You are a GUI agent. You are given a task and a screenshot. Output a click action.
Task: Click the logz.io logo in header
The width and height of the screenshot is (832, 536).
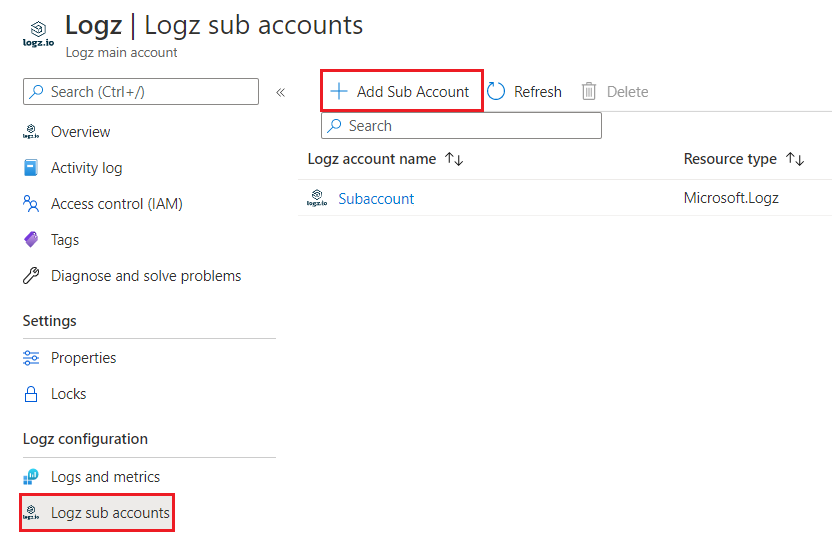tap(38, 34)
